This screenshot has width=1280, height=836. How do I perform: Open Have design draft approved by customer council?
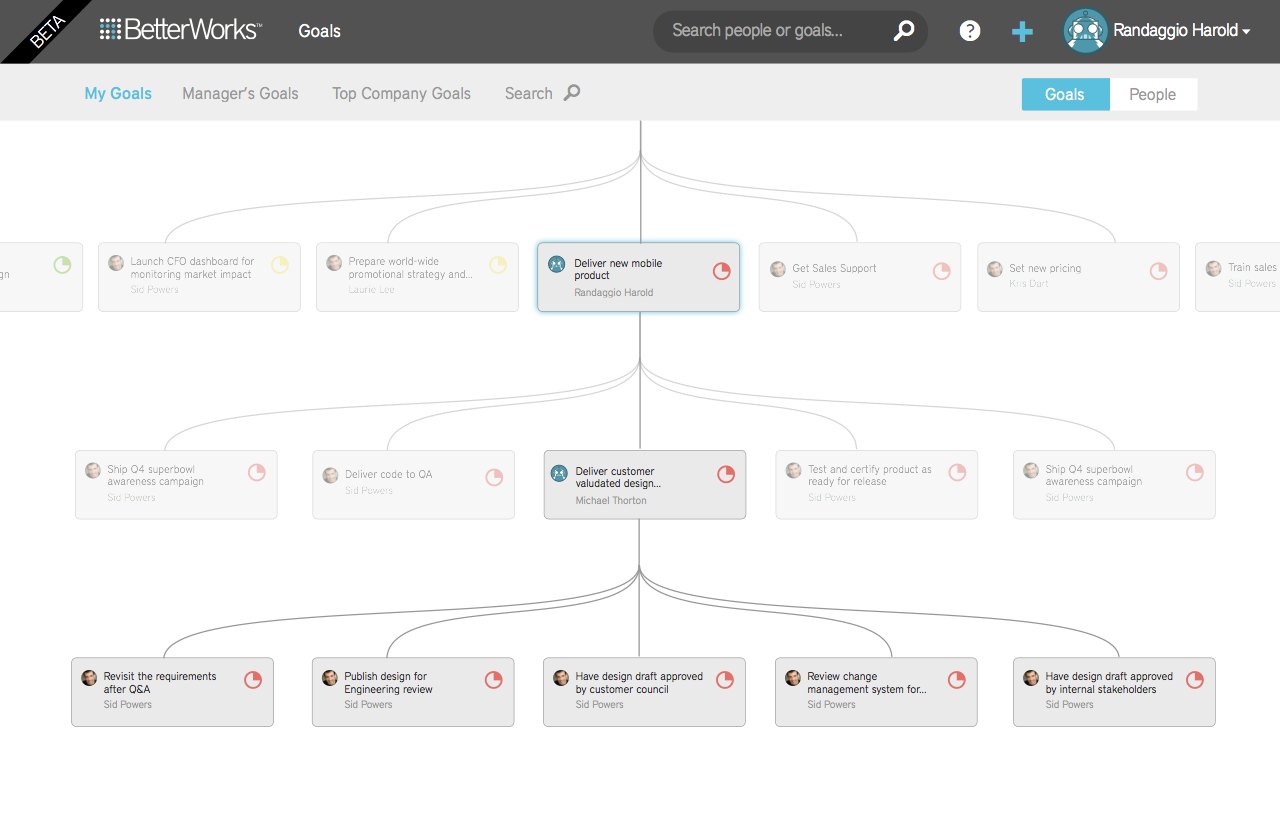pyautogui.click(x=639, y=683)
